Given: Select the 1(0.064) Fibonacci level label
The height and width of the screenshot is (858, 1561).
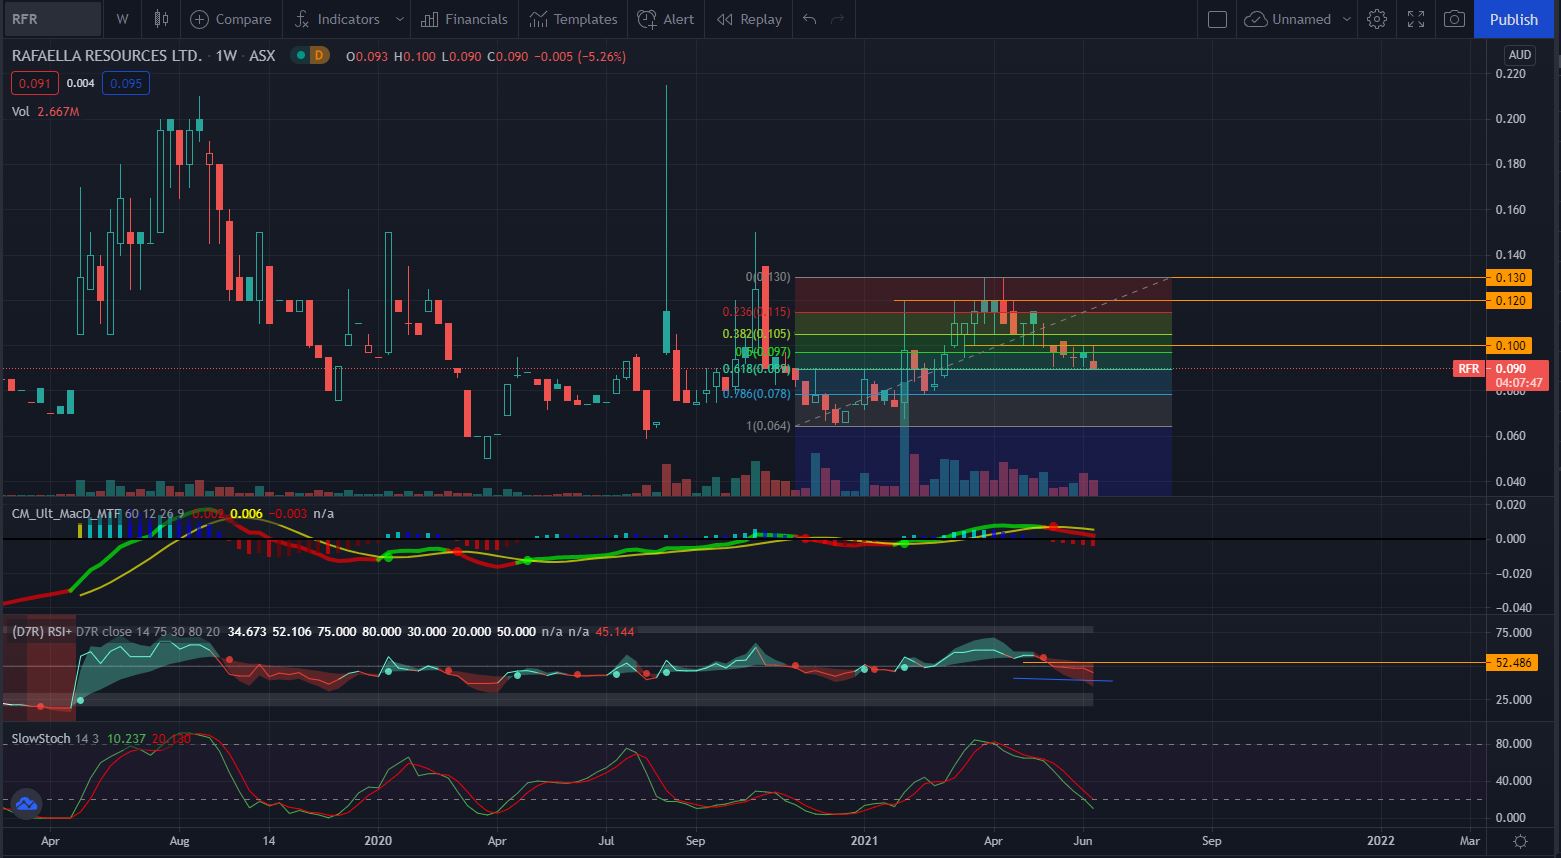Looking at the screenshot, I should (768, 426).
